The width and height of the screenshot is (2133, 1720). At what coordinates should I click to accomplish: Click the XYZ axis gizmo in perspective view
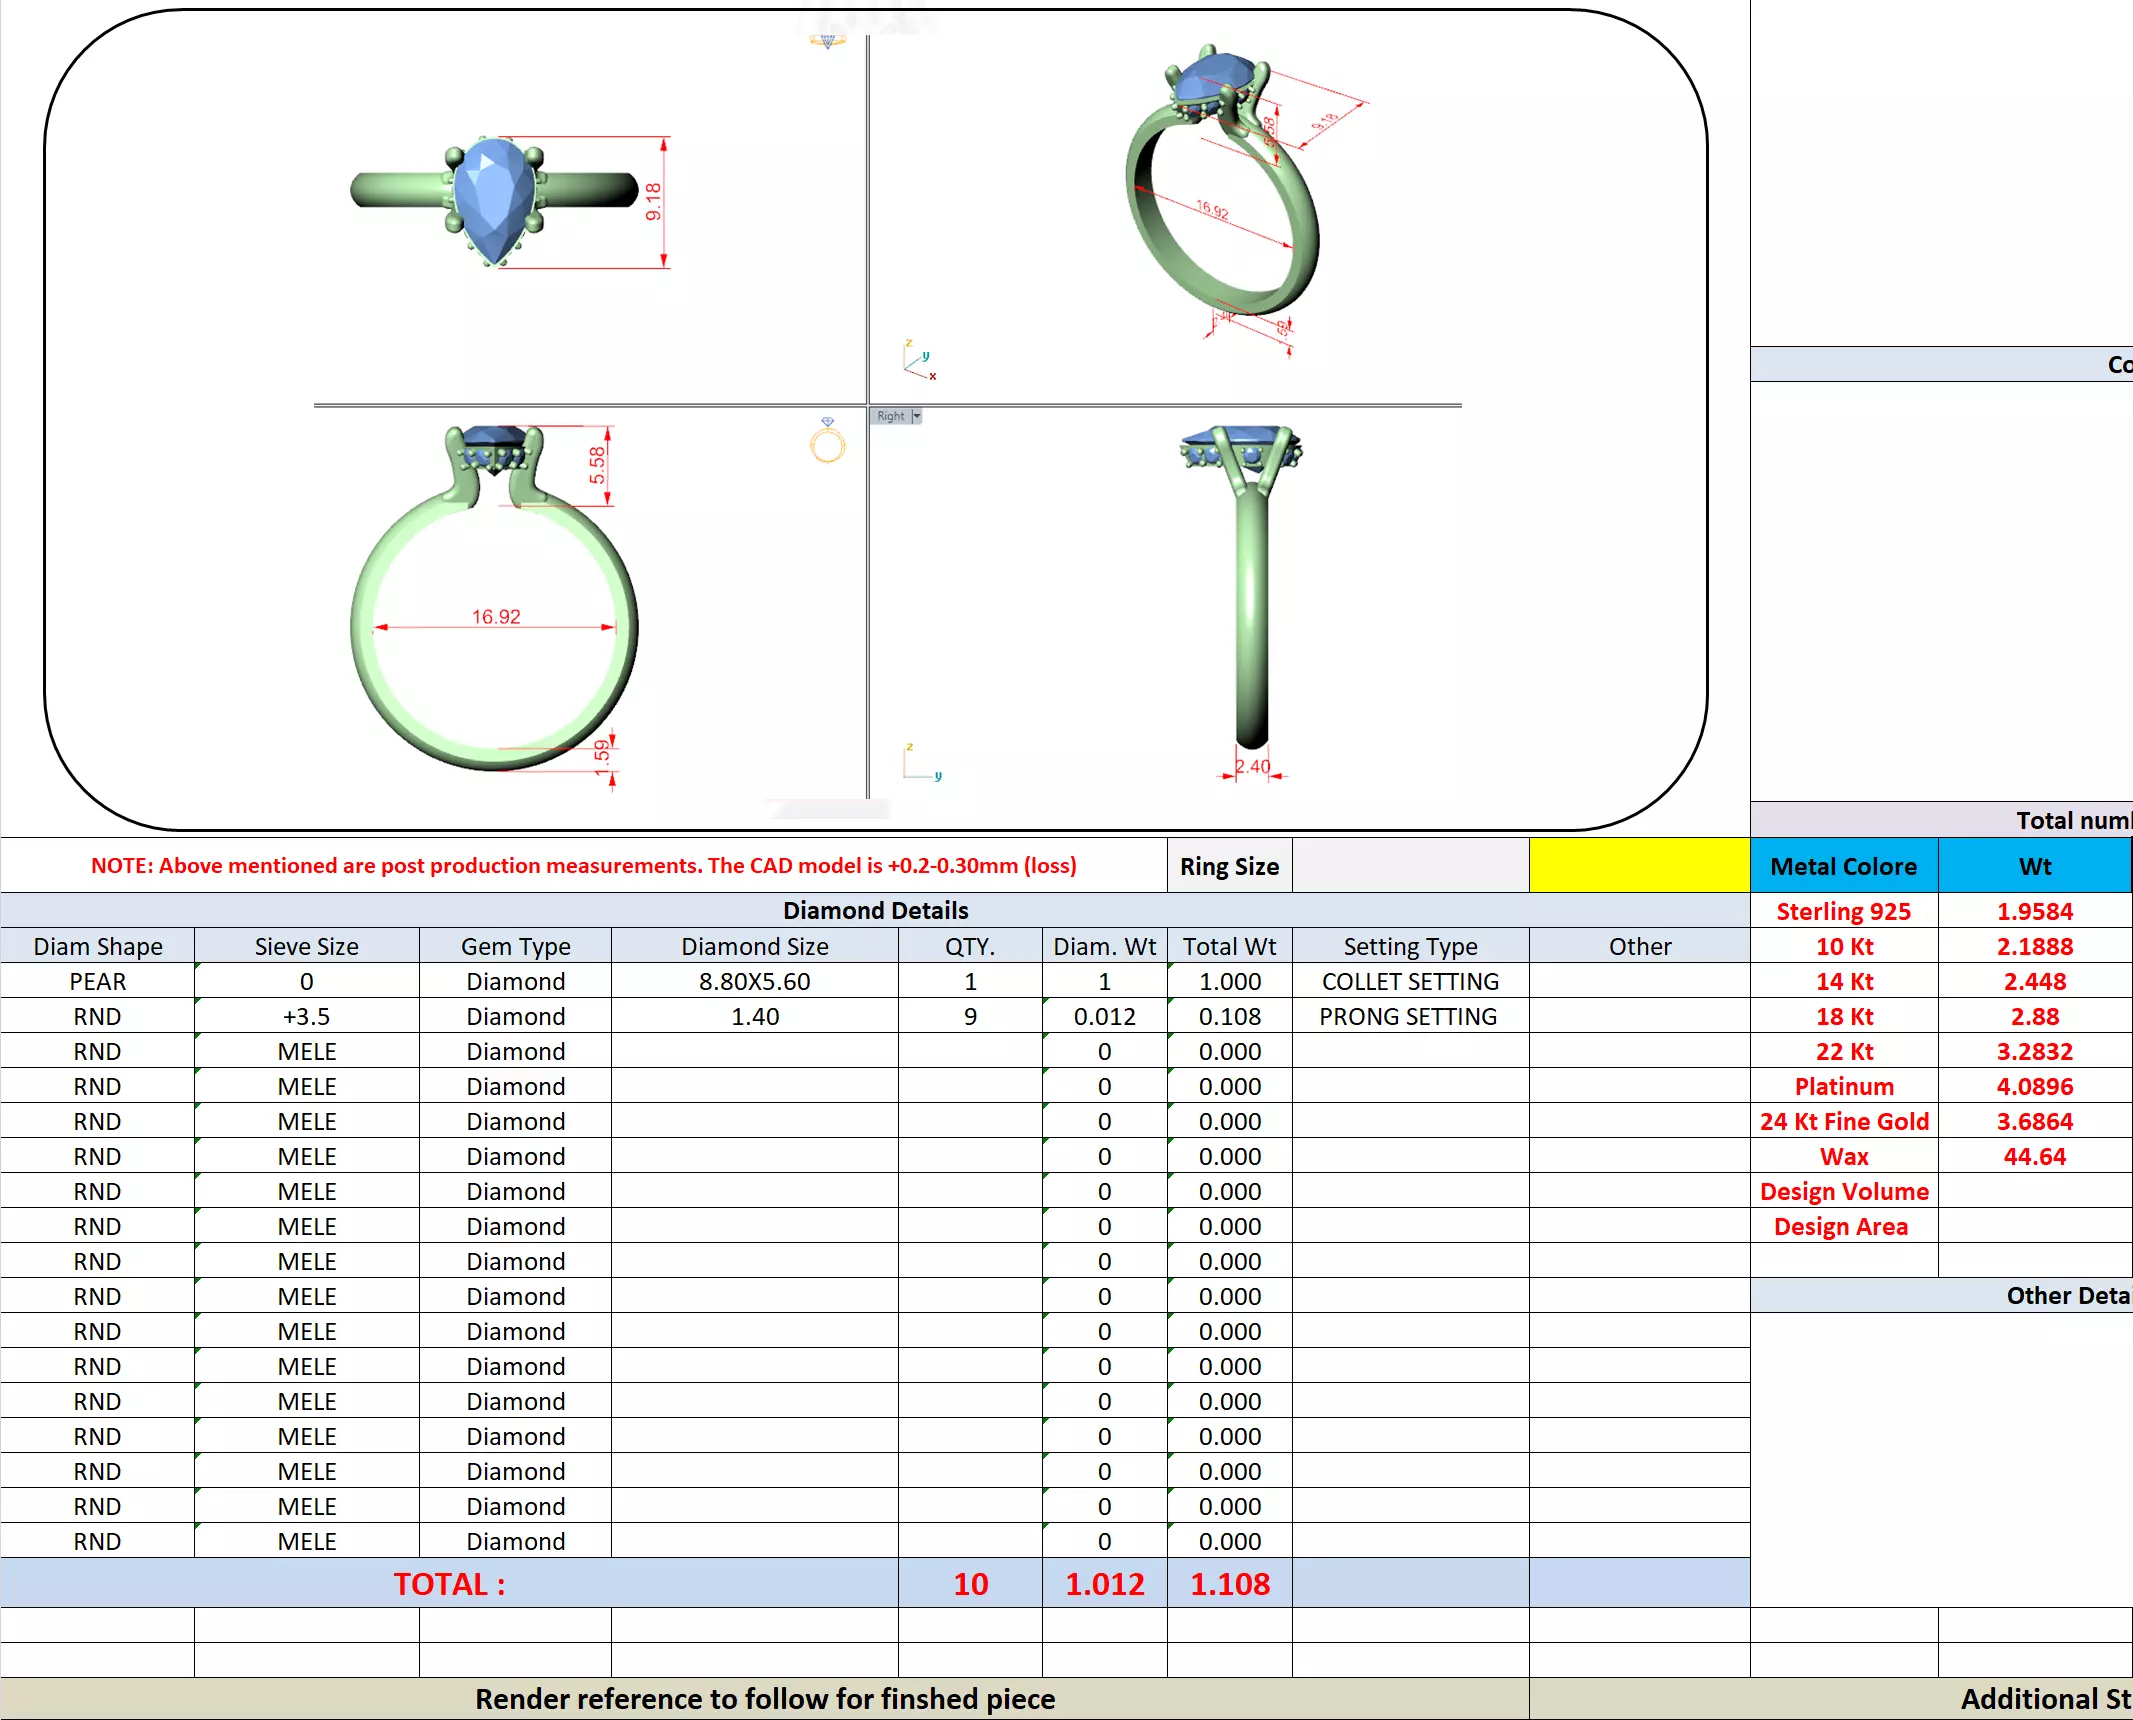[918, 361]
